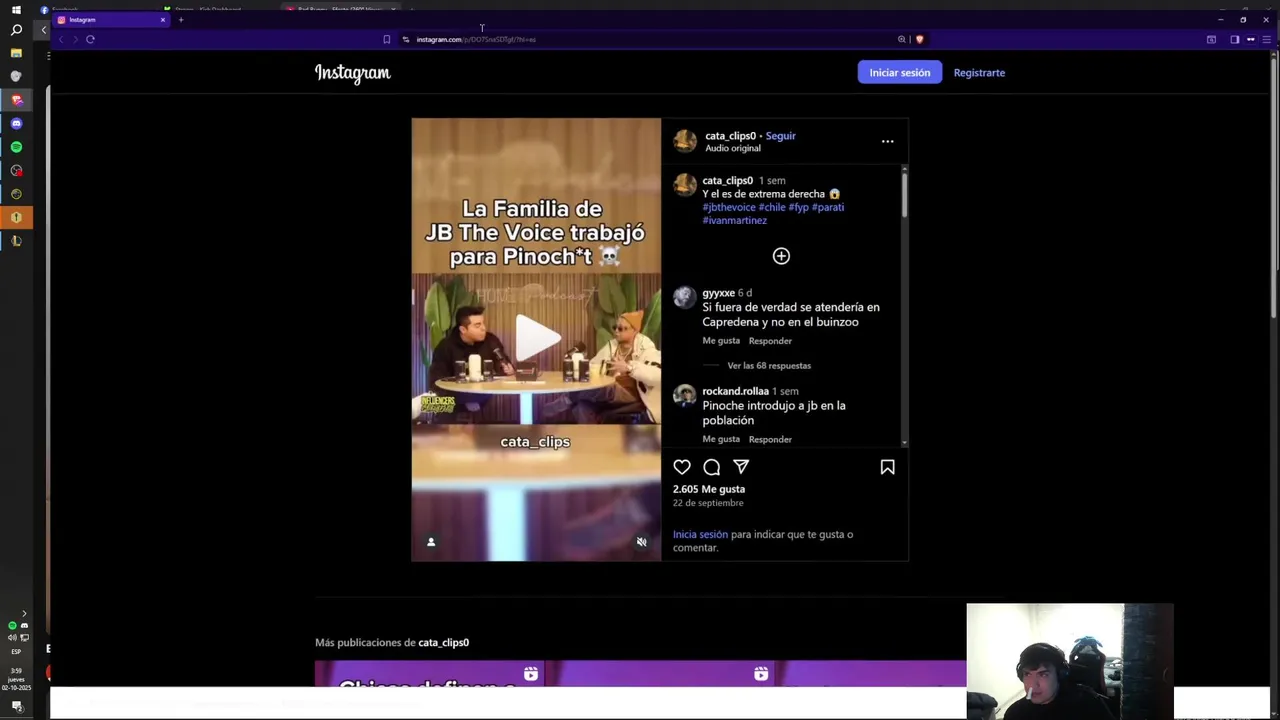Load more comments with the plus circle

[781, 256]
